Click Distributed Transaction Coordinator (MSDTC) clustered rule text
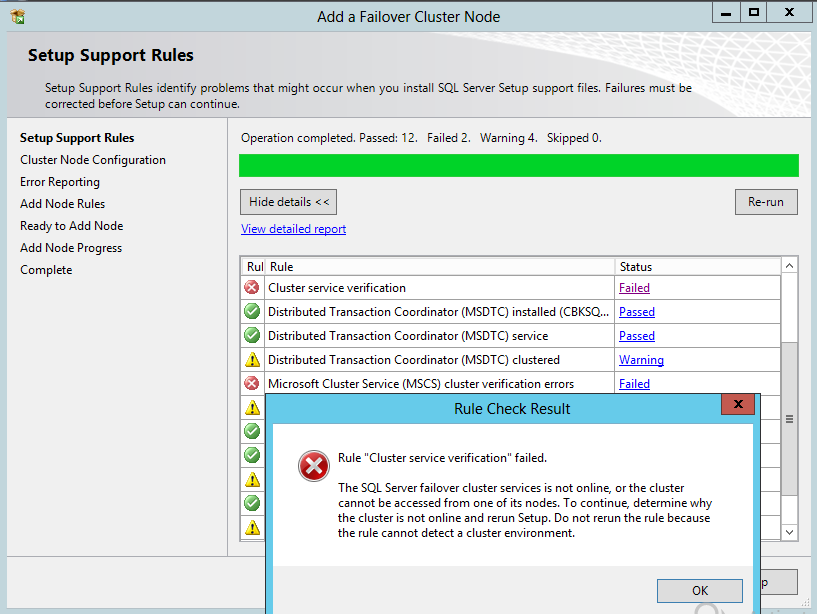Image resolution: width=817 pixels, height=614 pixels. pyautogui.click(x=414, y=360)
